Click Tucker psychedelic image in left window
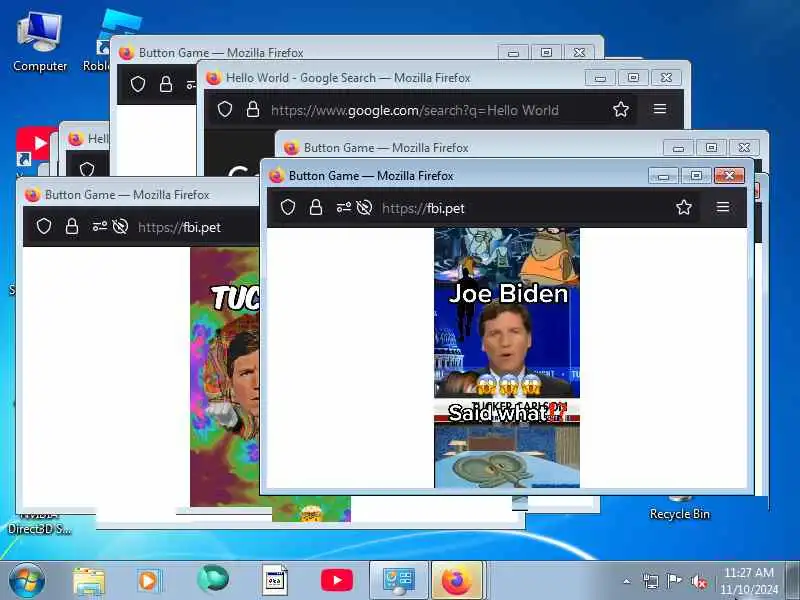 (224, 377)
